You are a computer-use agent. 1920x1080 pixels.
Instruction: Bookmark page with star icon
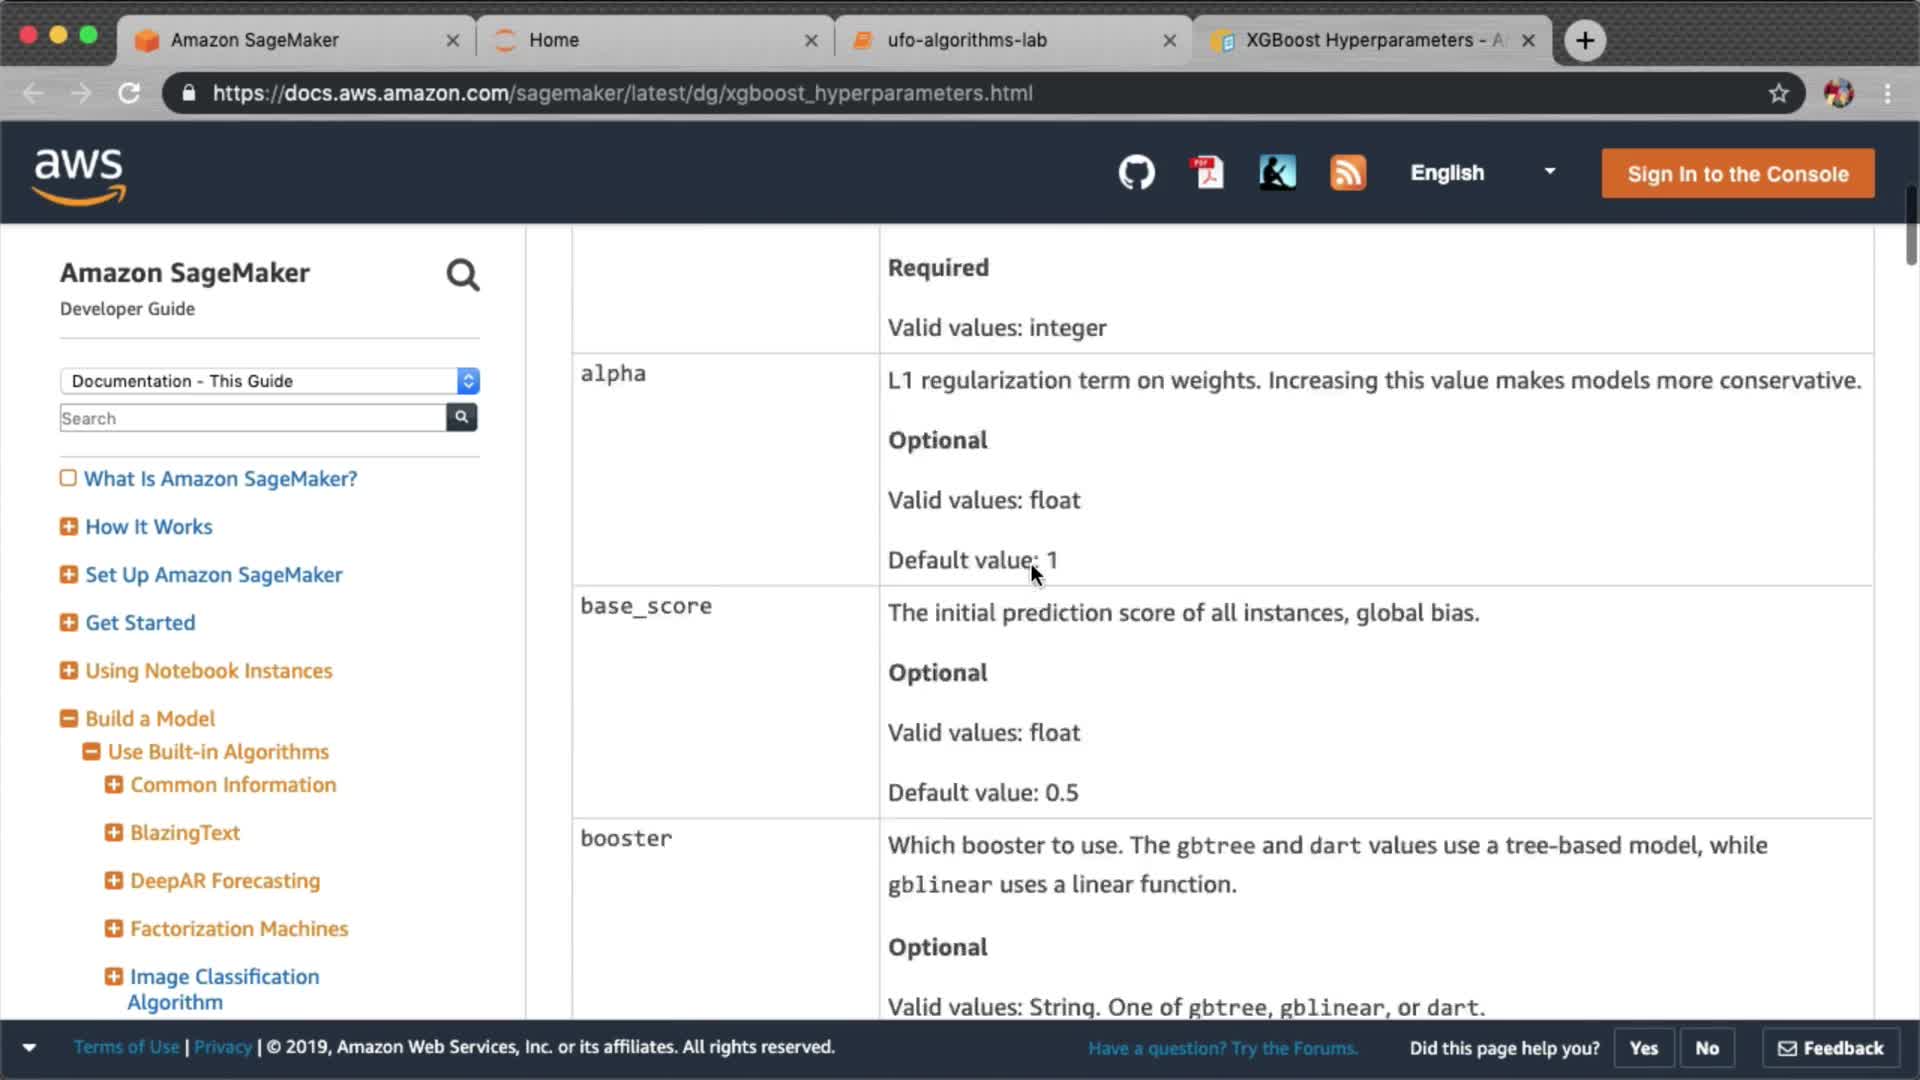coord(1778,93)
